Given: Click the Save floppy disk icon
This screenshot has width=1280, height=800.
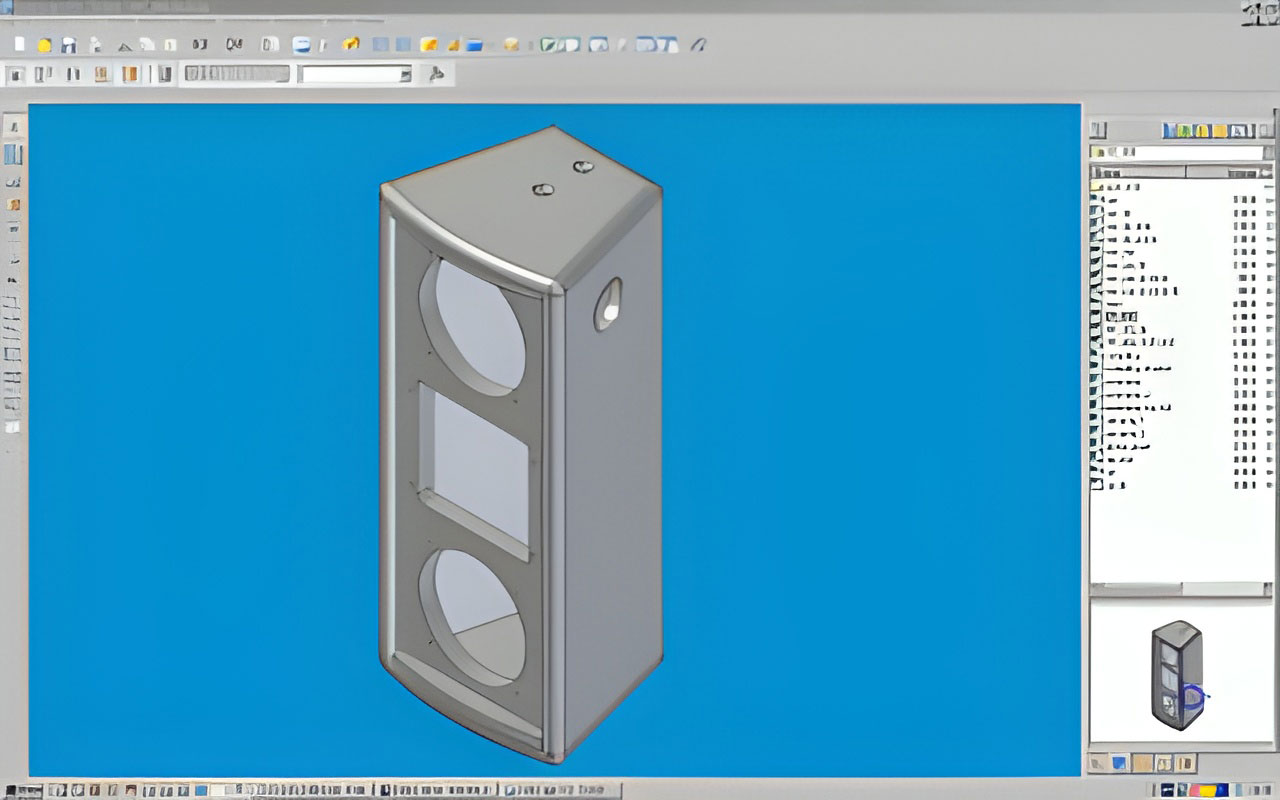Looking at the screenshot, I should click(68, 44).
